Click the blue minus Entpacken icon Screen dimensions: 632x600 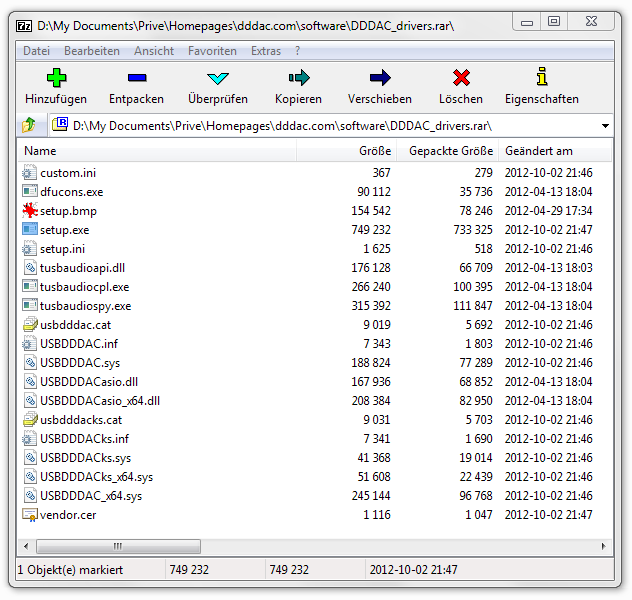[x=137, y=78]
